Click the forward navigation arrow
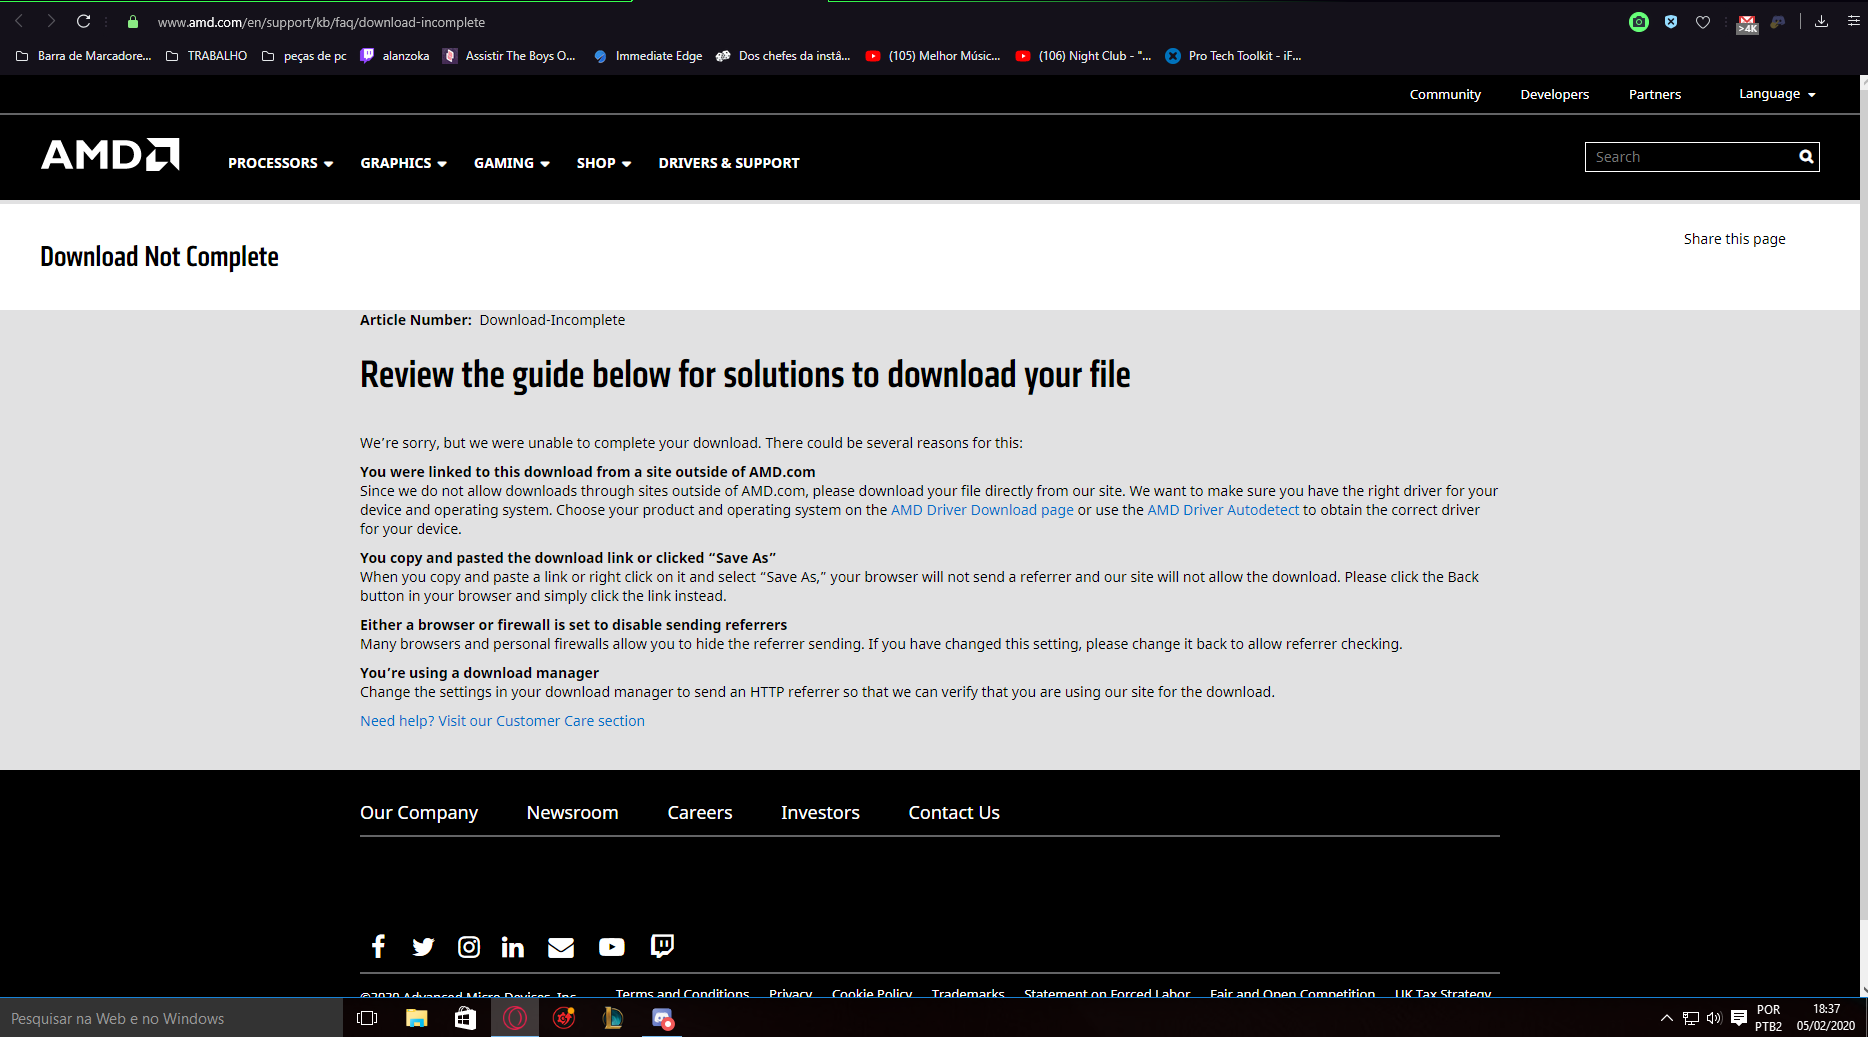The image size is (1868, 1037). coord(51,21)
